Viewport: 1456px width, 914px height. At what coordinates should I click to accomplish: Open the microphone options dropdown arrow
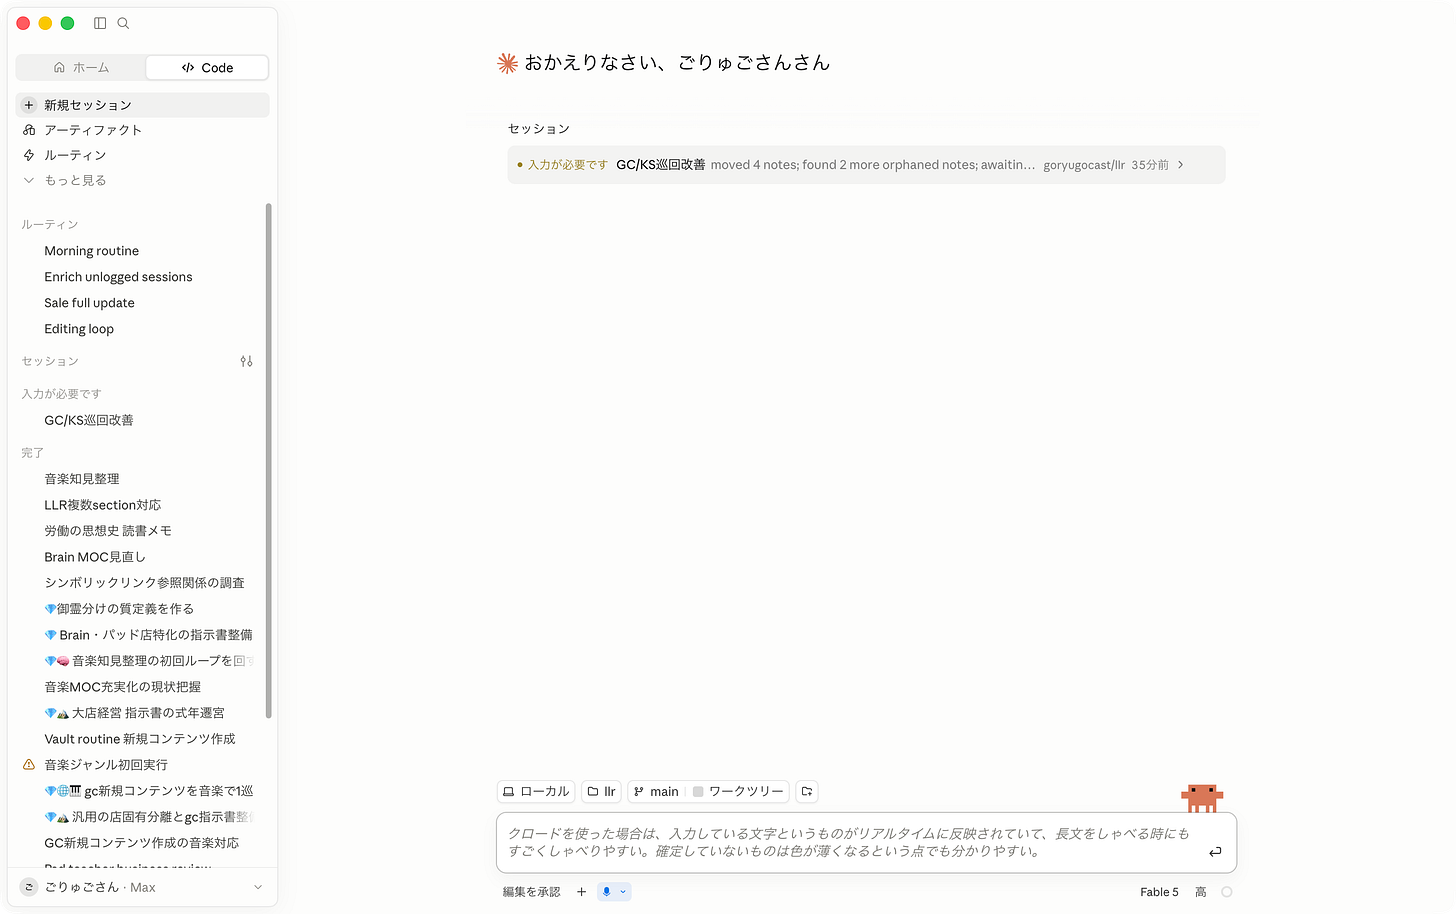(x=623, y=892)
